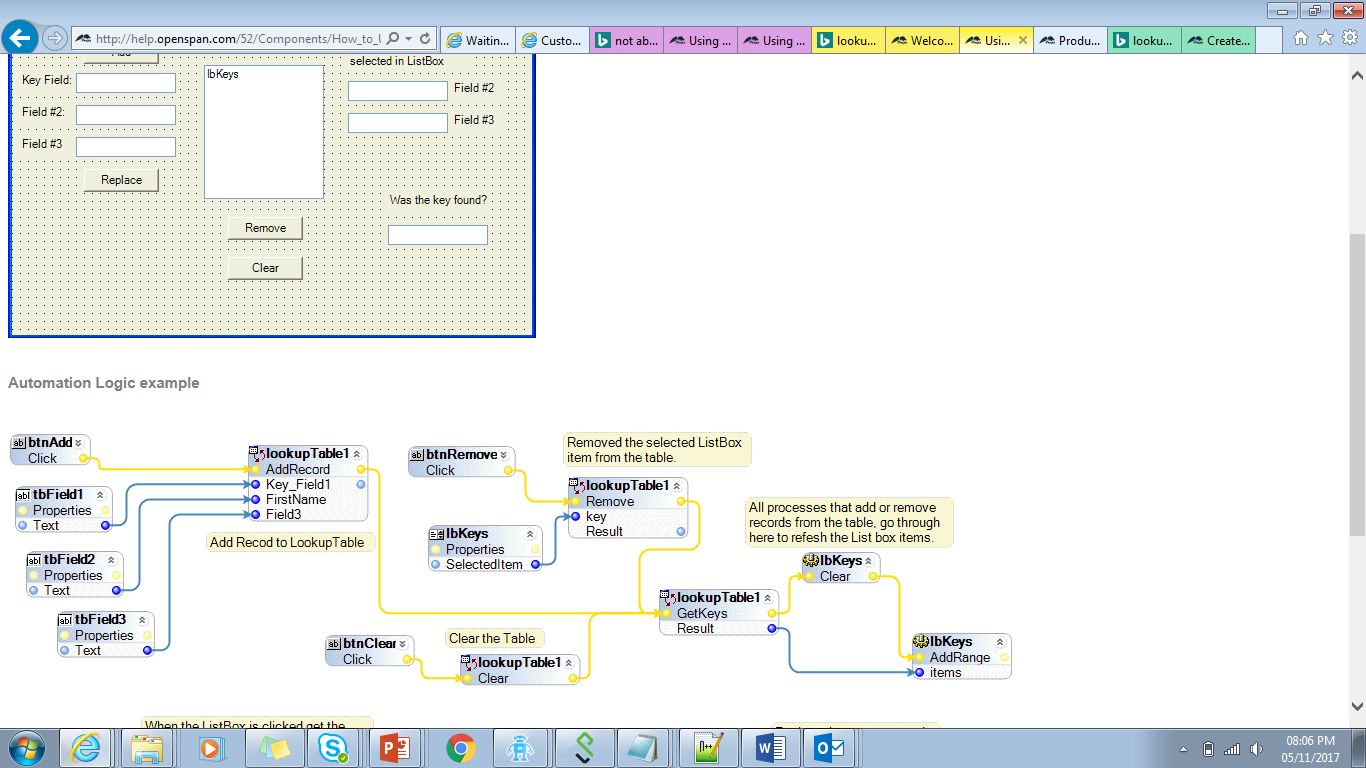Viewport: 1366px width, 768px height.
Task: Click the page scrollbar down arrow
Action: 1357,705
